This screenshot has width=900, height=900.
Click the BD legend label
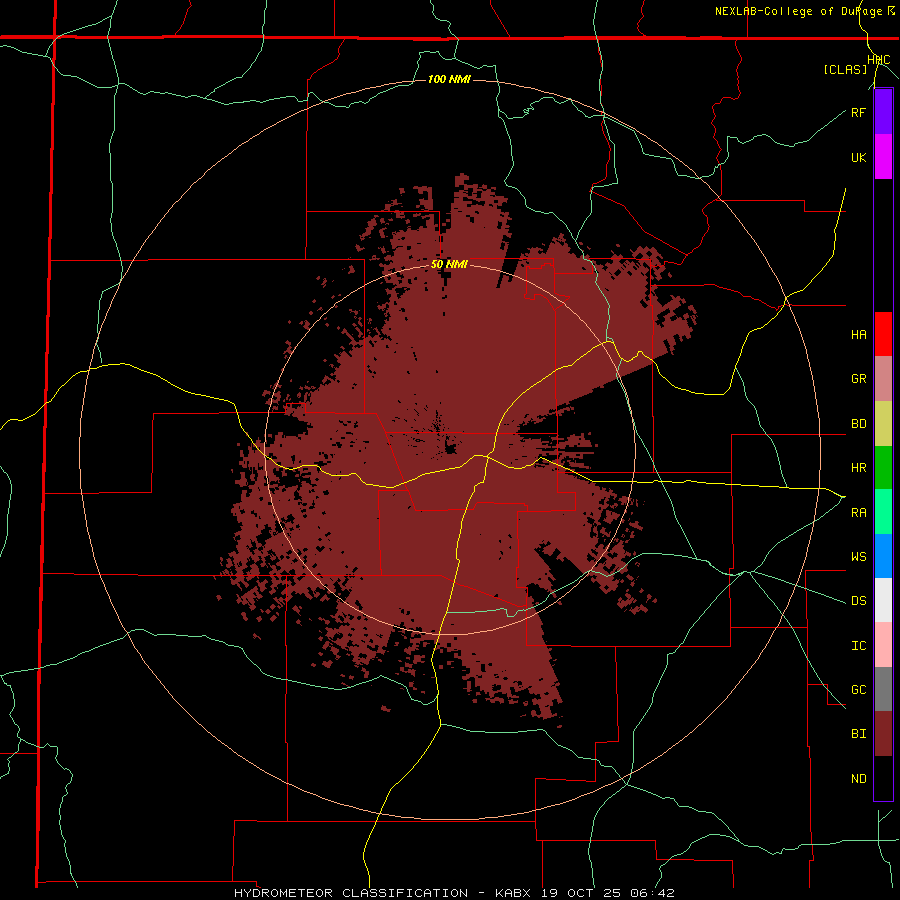pyautogui.click(x=858, y=424)
